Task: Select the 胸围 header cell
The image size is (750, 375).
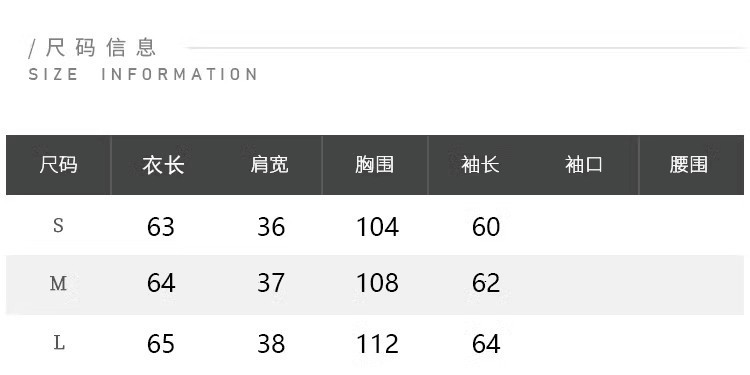Action: coord(375,165)
